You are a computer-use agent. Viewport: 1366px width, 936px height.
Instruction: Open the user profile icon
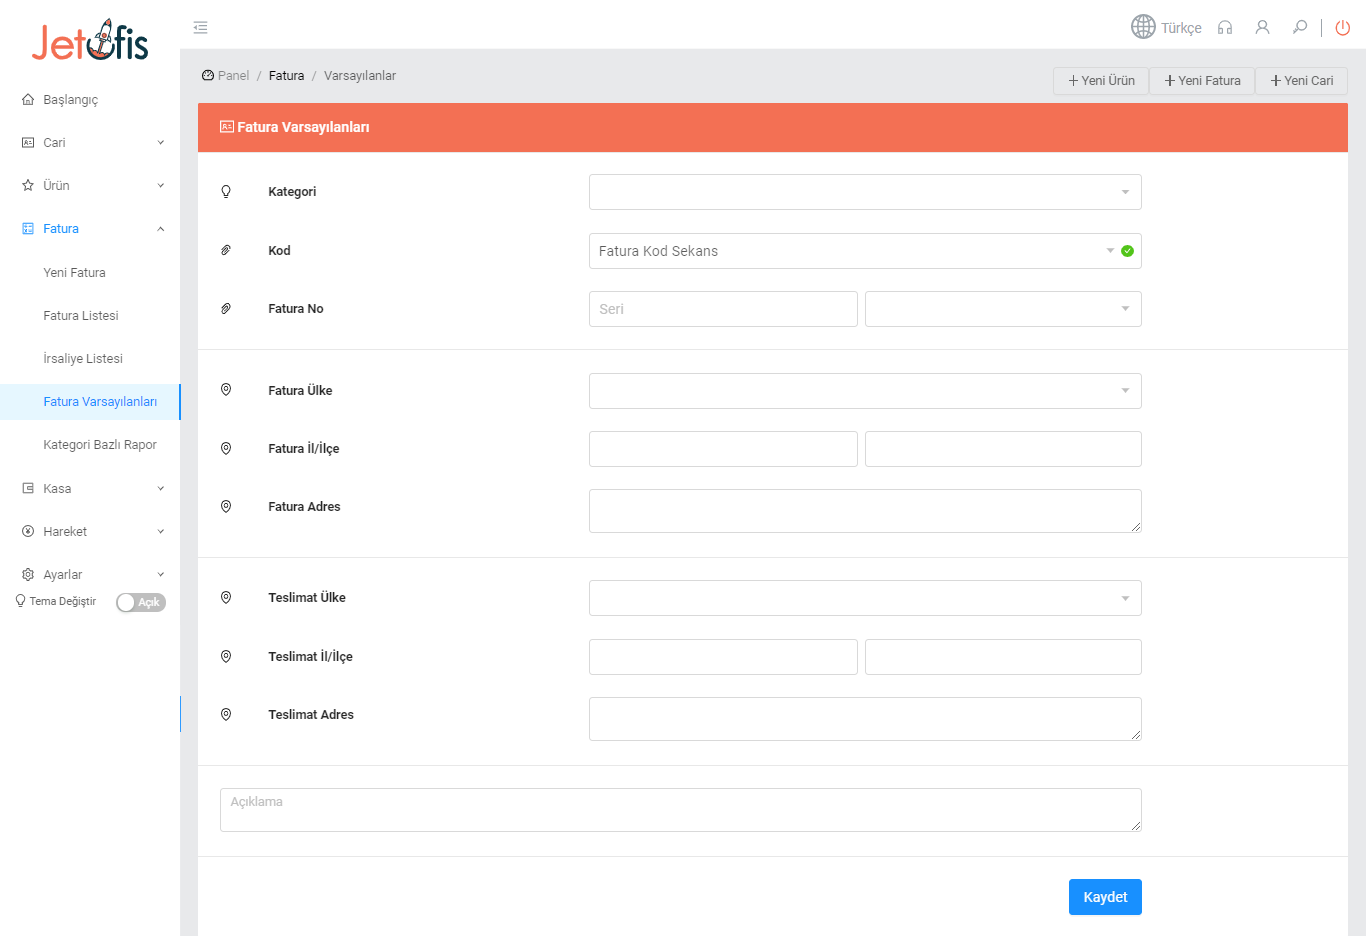pyautogui.click(x=1262, y=27)
